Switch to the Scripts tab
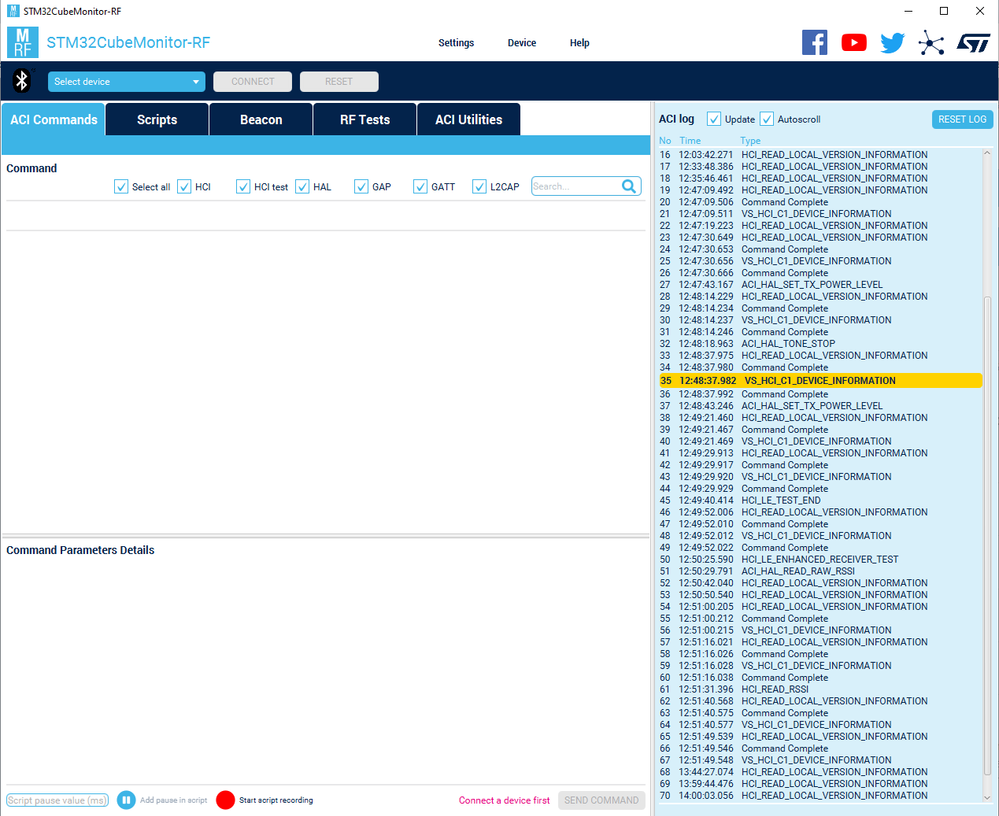 click(x=157, y=119)
